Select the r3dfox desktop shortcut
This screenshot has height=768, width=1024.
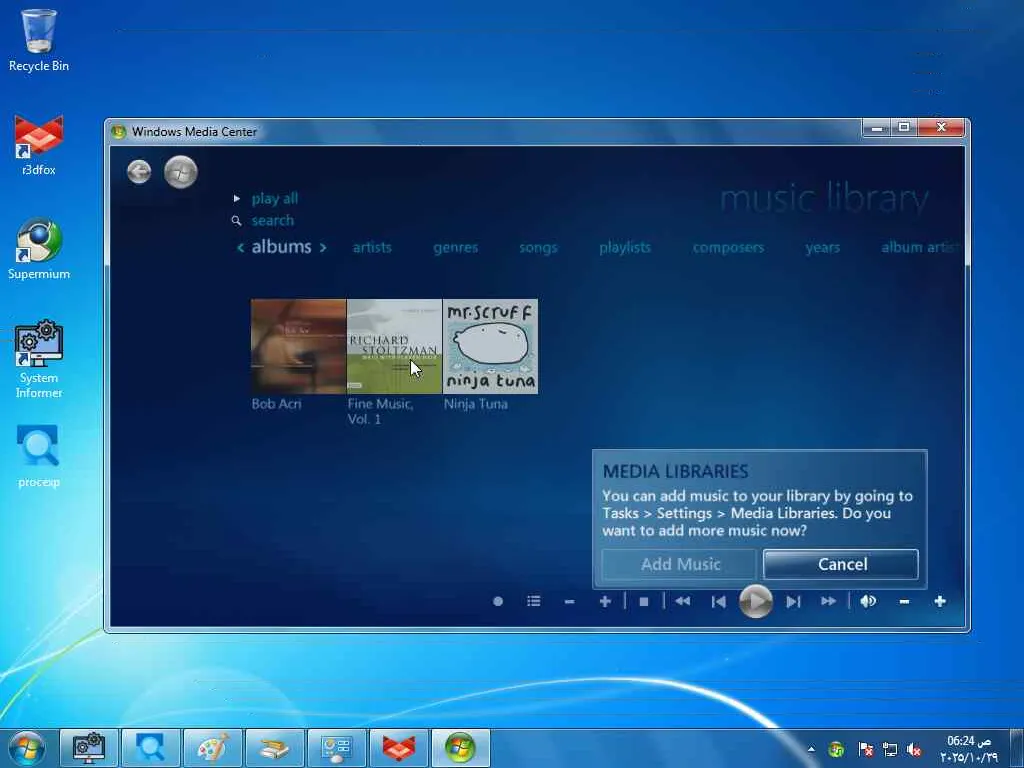39,145
